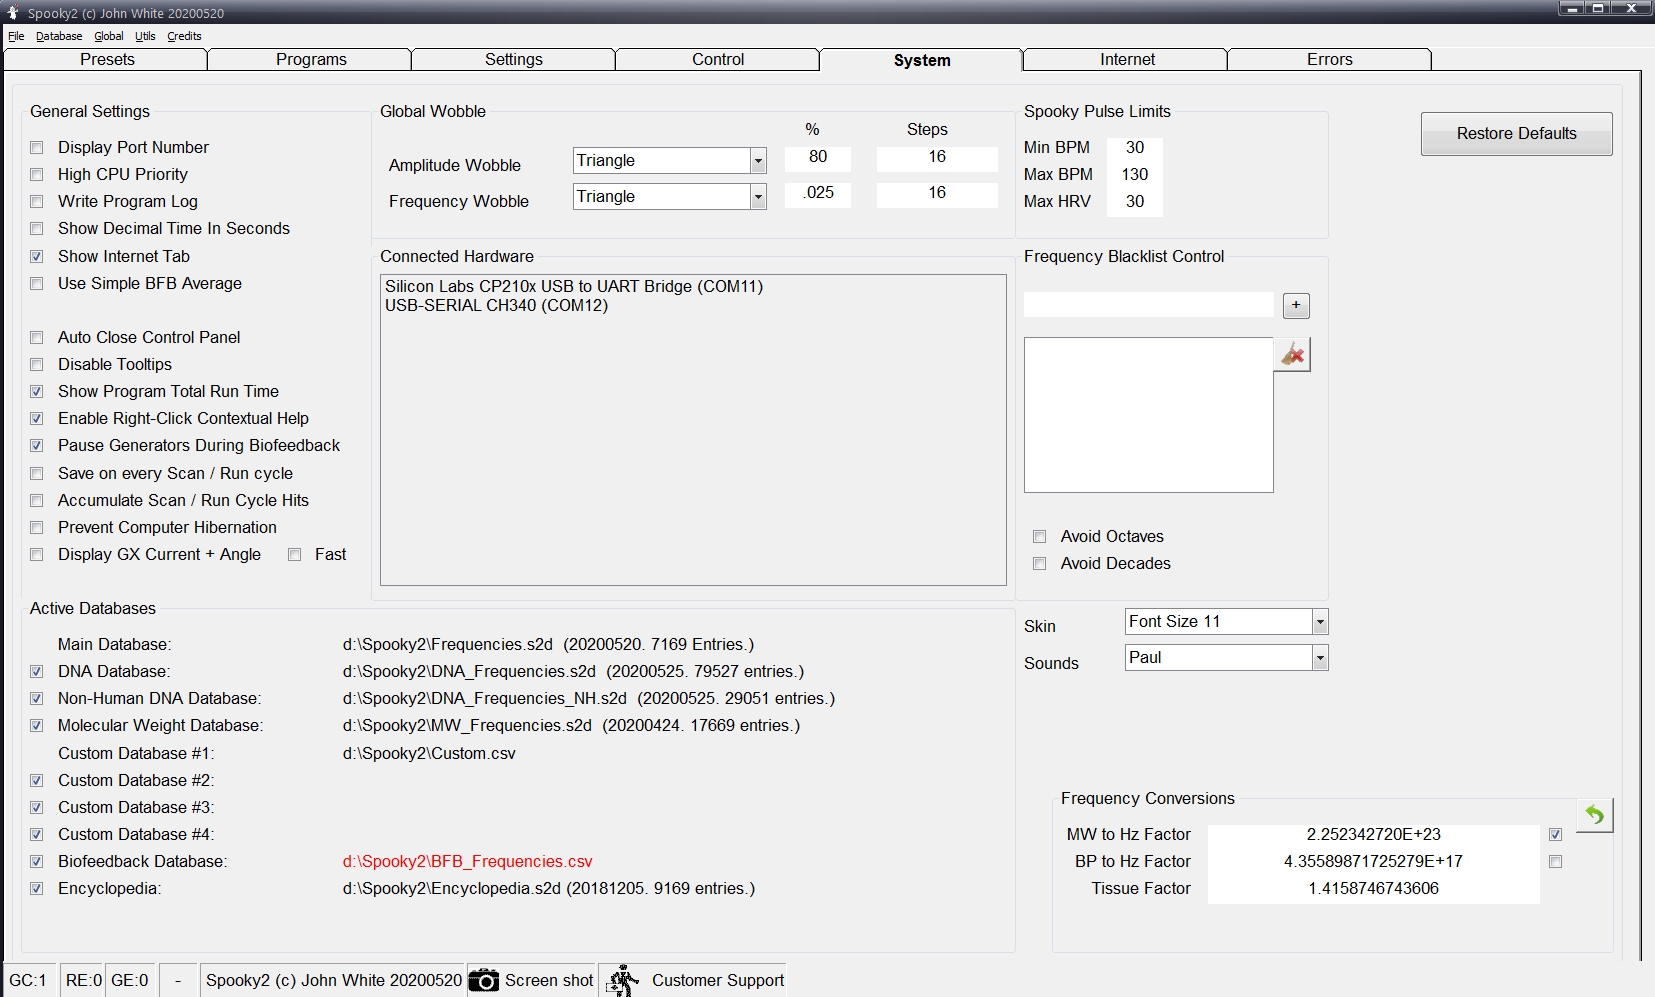The image size is (1655, 997).
Task: Open the File menu
Action: point(16,36)
